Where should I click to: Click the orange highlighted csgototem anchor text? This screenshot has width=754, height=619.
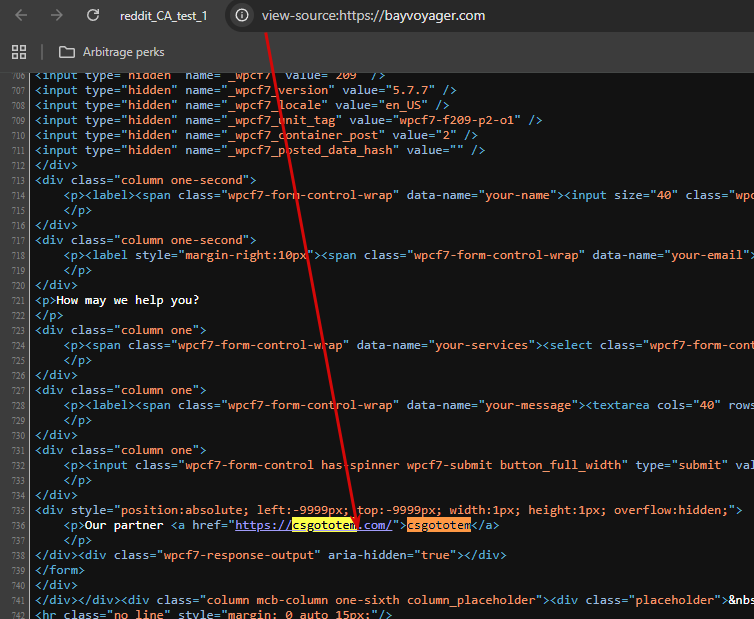pos(439,525)
